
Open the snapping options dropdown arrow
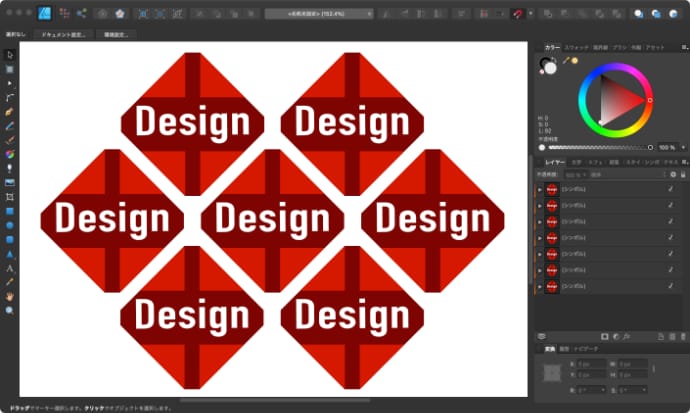[x=530, y=14]
